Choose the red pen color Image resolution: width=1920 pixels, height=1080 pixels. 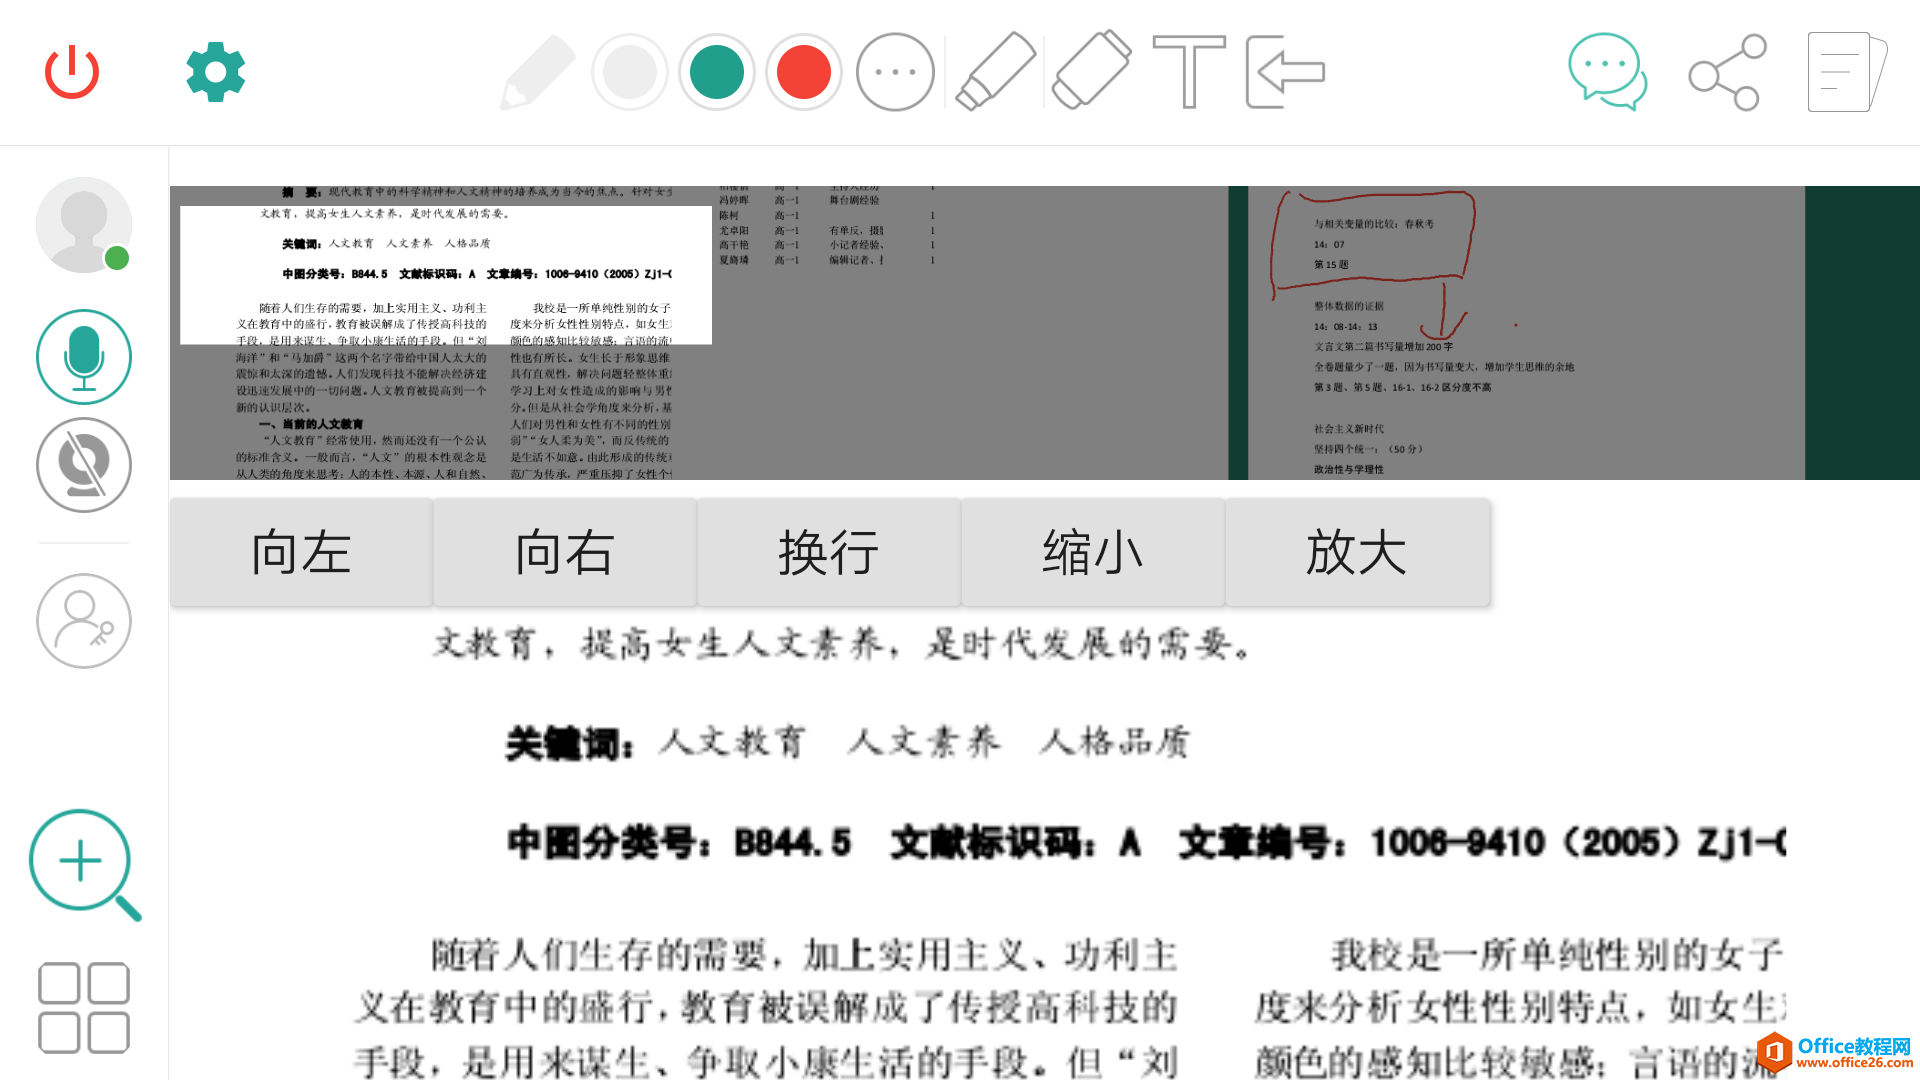click(804, 72)
